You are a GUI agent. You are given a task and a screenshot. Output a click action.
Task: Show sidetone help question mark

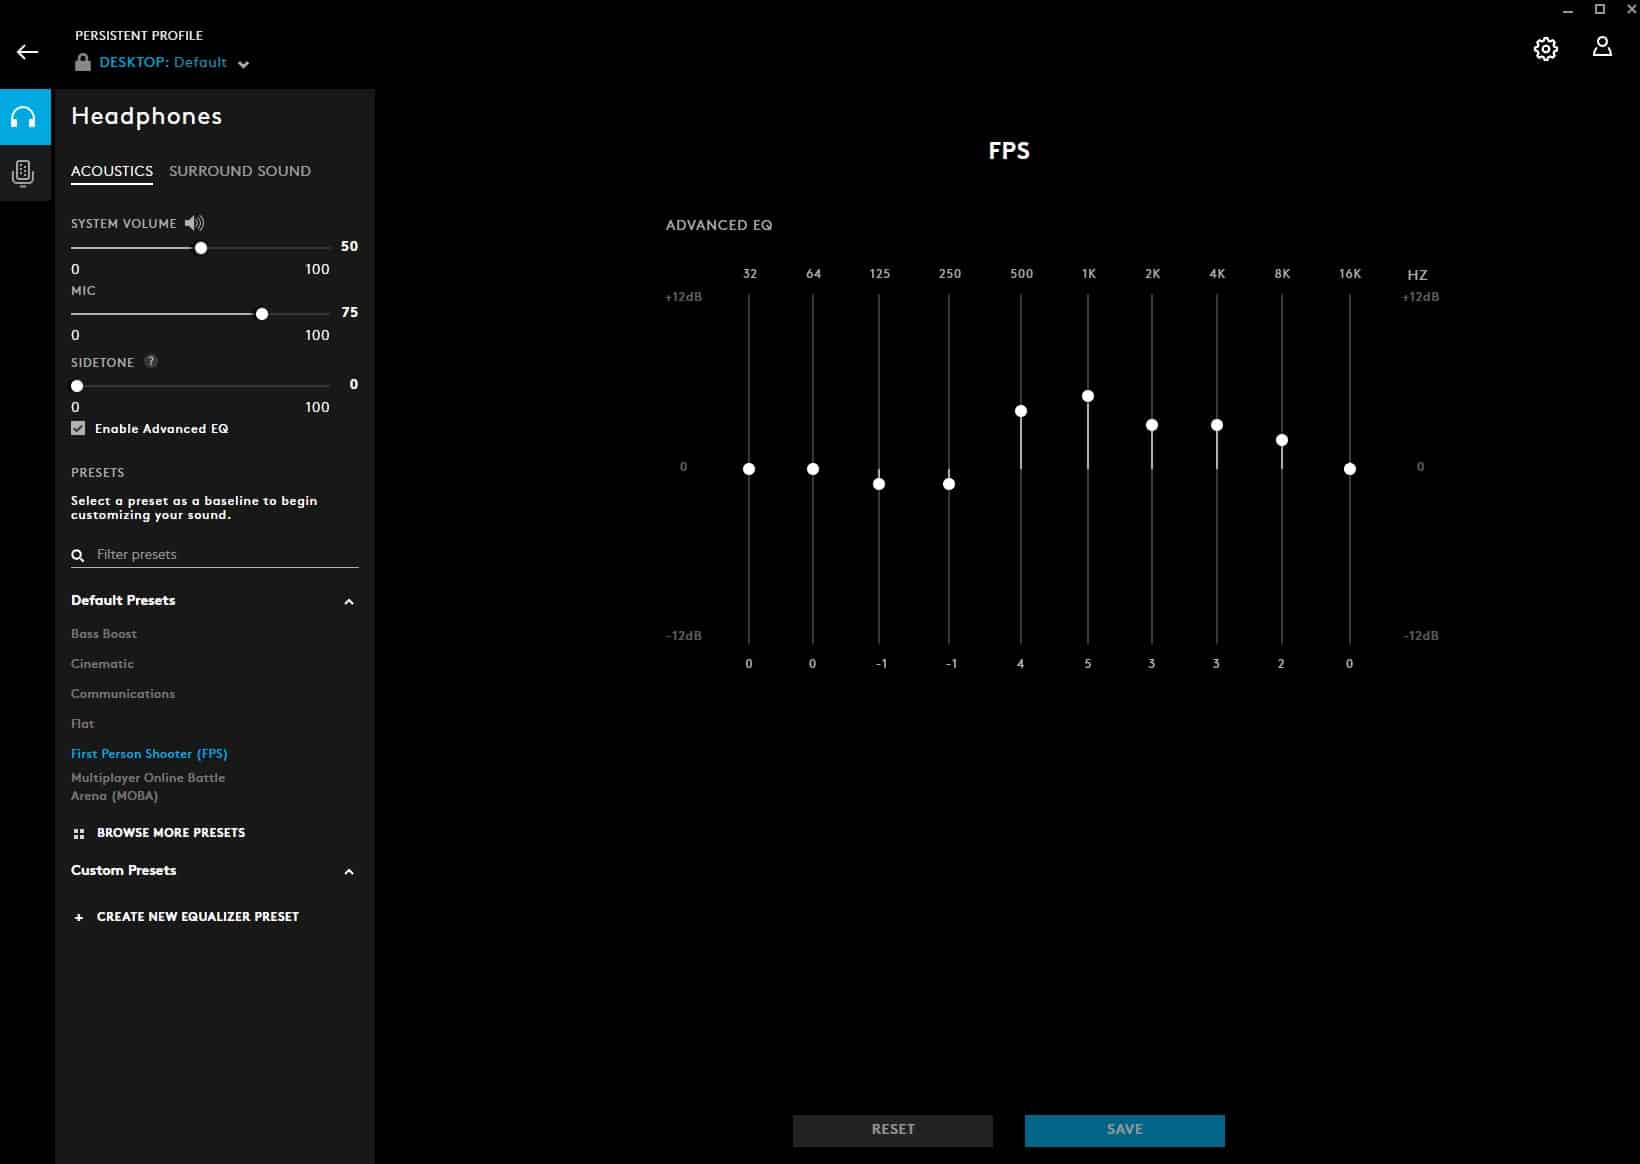[x=151, y=361]
